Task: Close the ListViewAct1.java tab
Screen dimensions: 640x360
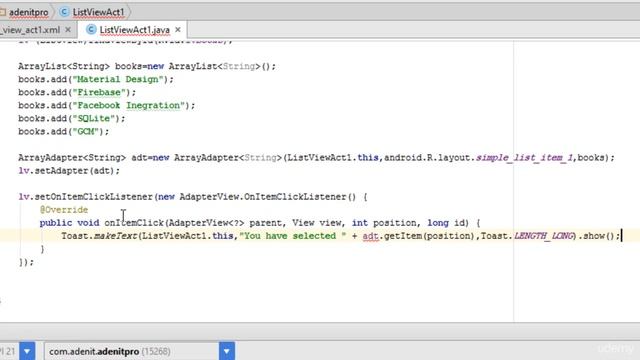Action: [x=178, y=30]
